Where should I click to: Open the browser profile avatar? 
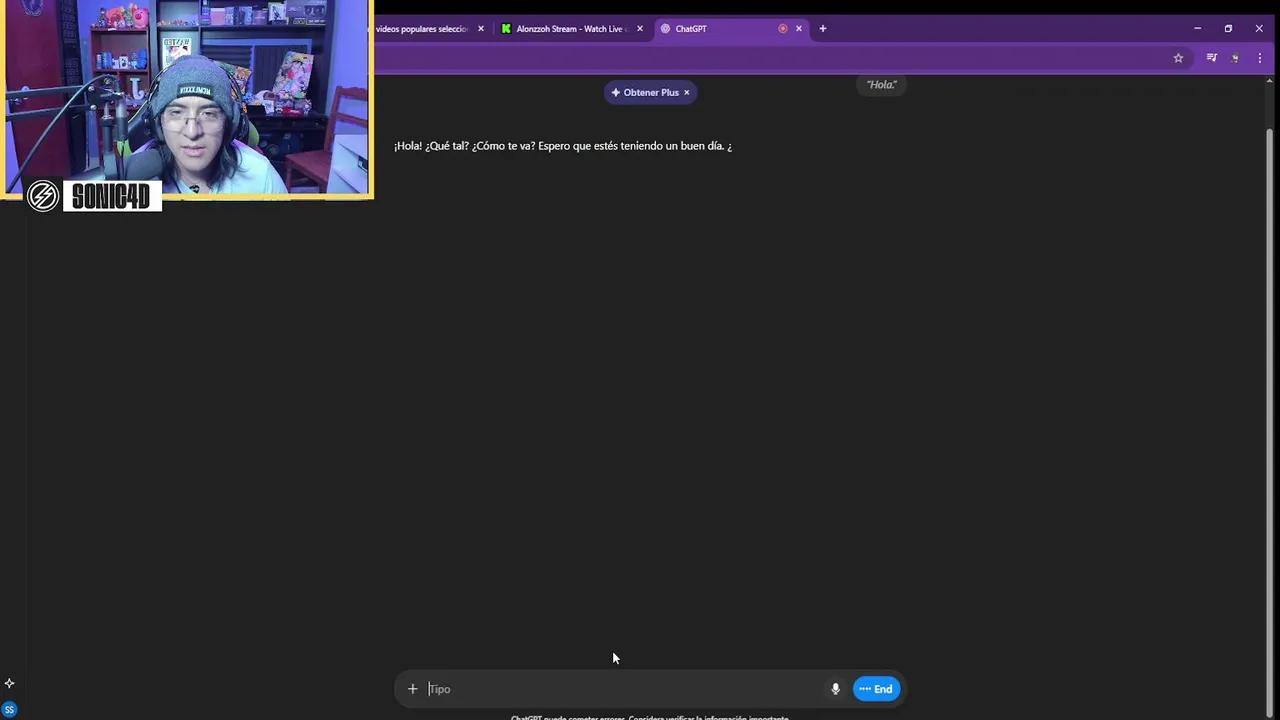tap(1236, 58)
